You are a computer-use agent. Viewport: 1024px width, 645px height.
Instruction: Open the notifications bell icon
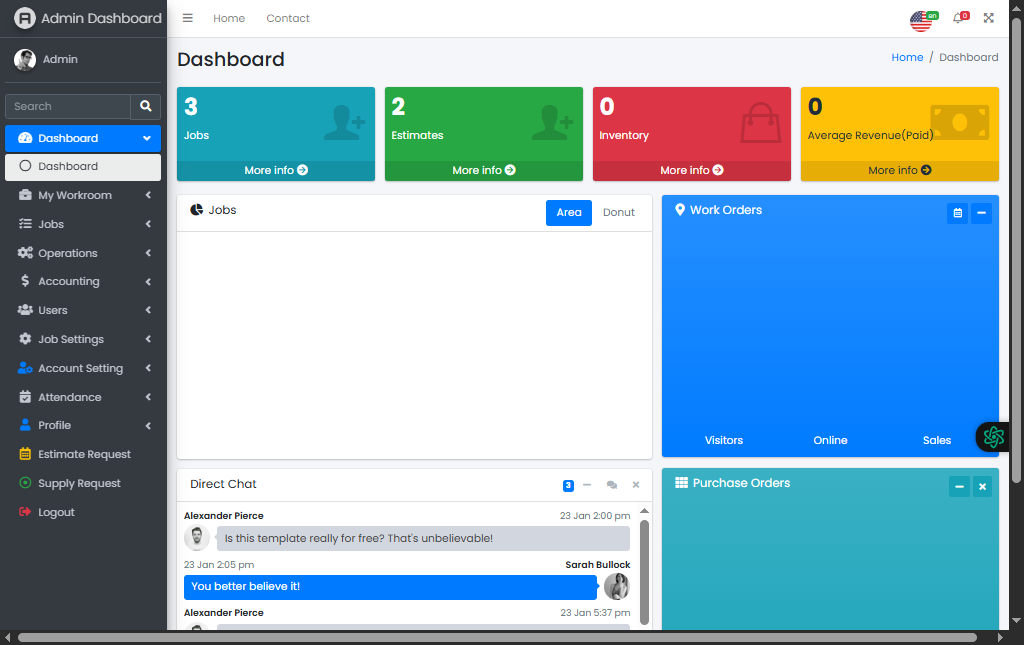click(958, 18)
